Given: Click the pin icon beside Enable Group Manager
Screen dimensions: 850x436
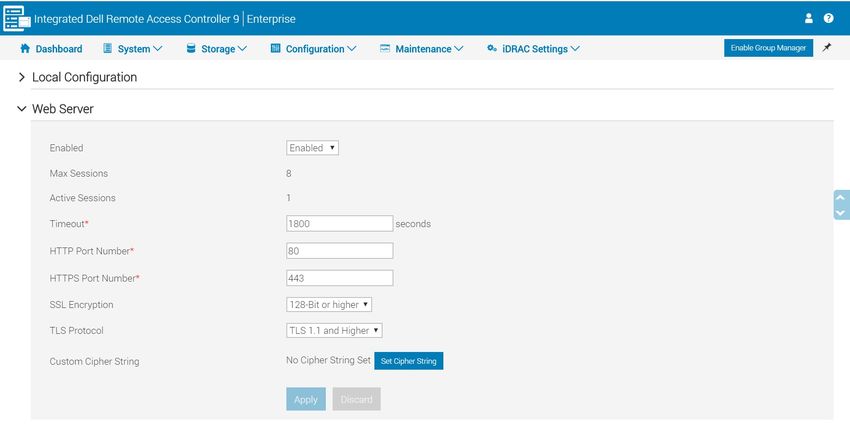Looking at the screenshot, I should [827, 48].
